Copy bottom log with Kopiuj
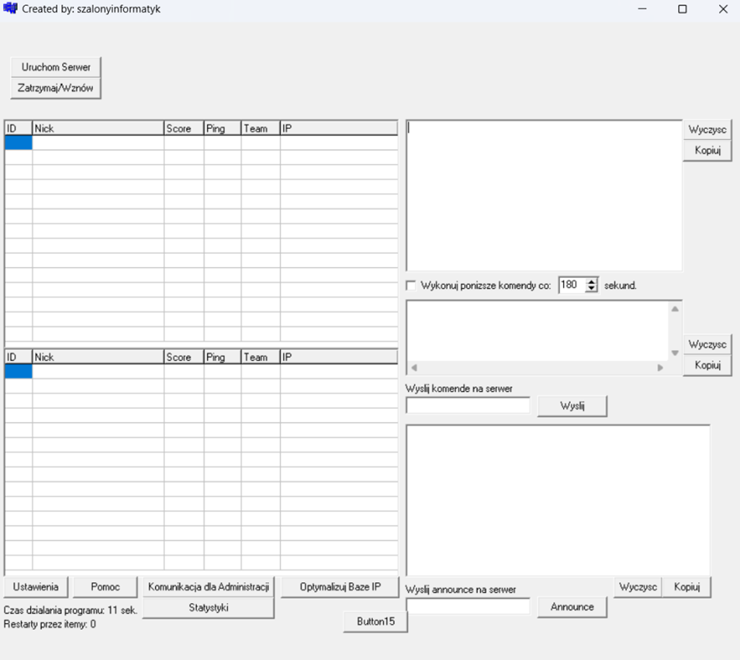Viewport: 740px width, 660px height. [686, 587]
